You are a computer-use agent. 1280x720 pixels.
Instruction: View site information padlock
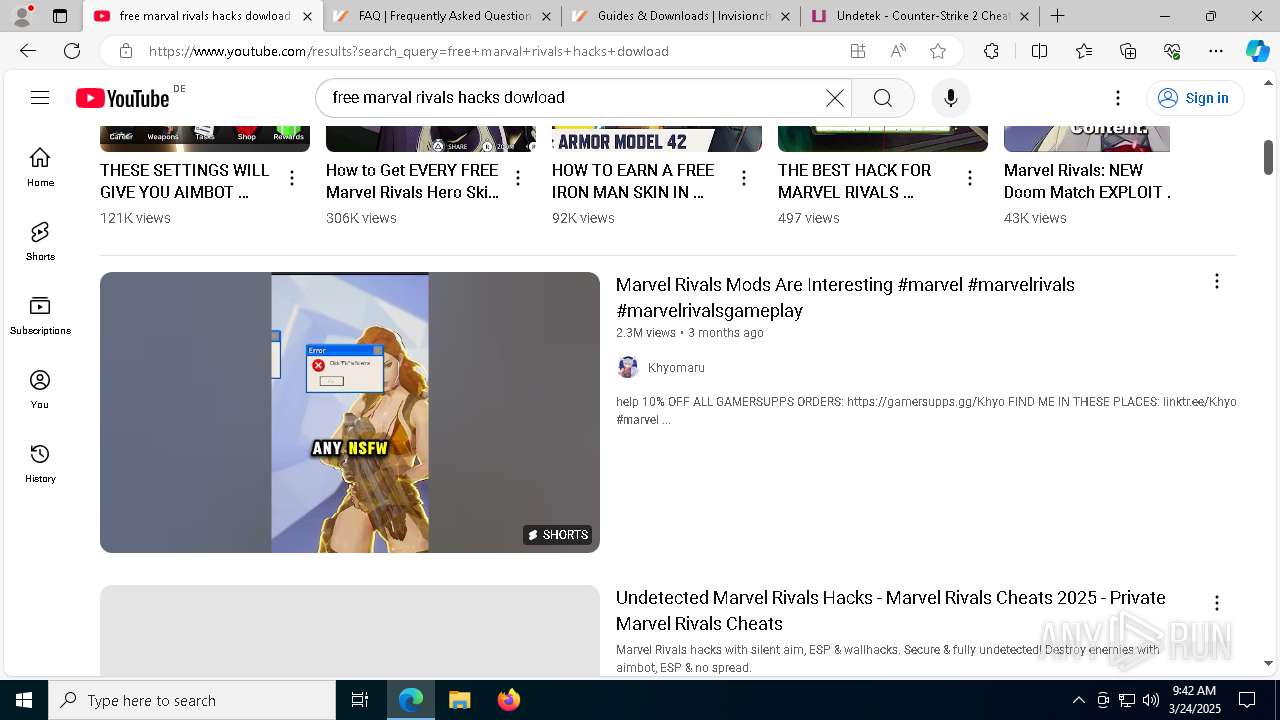[125, 51]
